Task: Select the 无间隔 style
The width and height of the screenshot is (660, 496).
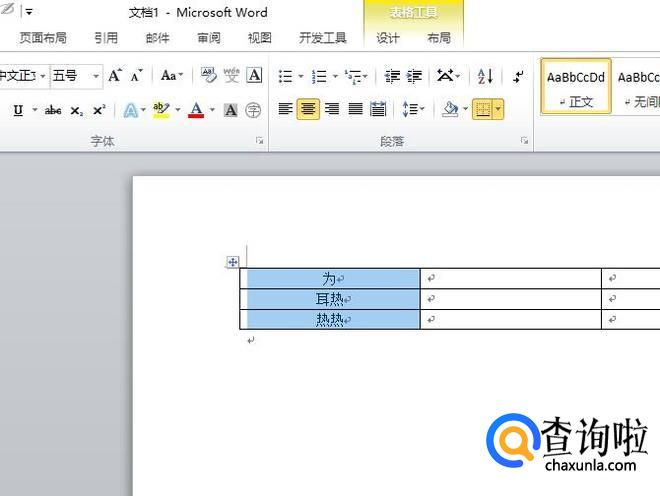Action: [637, 87]
